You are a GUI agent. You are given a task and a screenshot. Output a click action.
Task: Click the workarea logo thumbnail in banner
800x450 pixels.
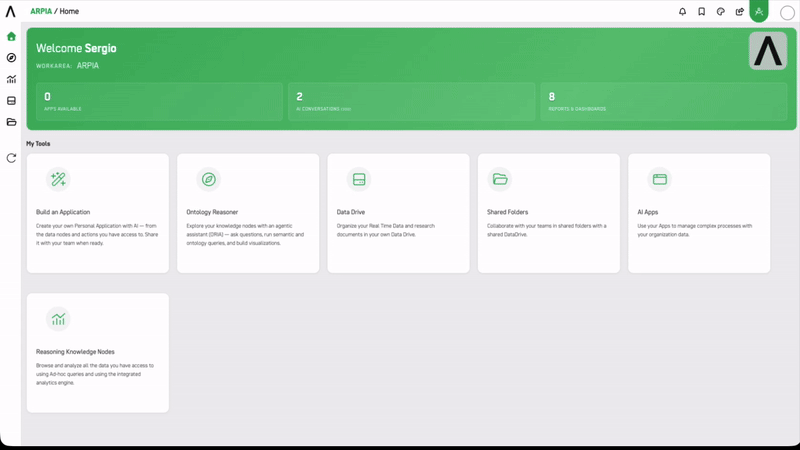767,51
